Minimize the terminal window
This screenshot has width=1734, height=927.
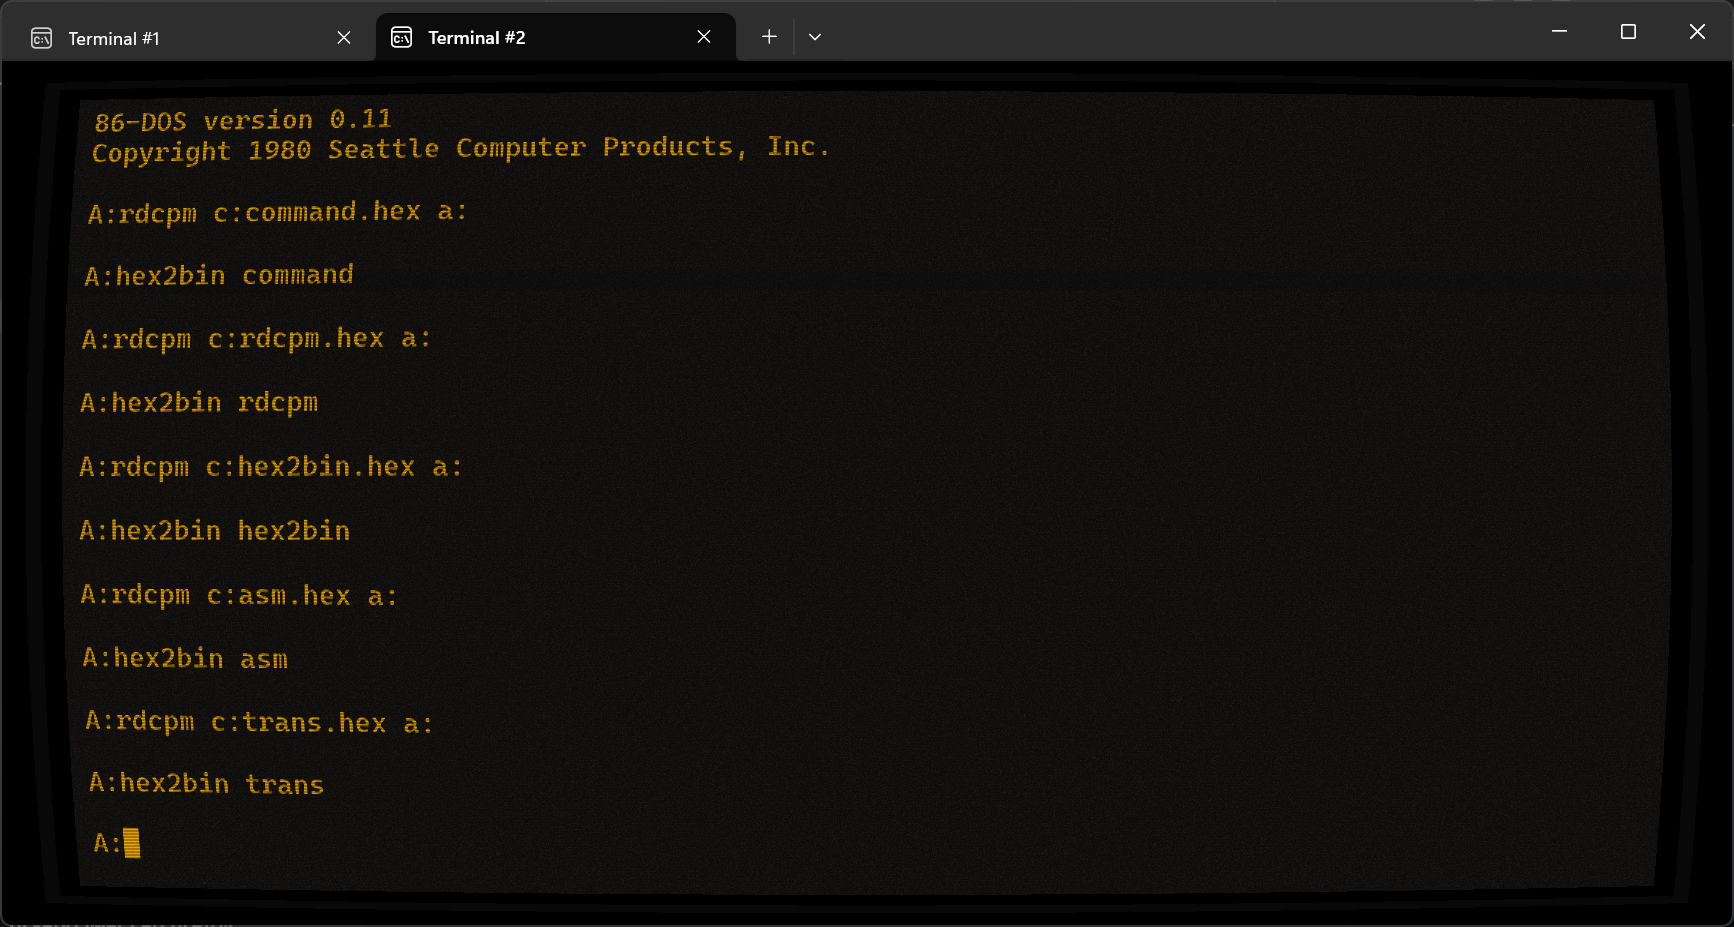click(x=1559, y=32)
